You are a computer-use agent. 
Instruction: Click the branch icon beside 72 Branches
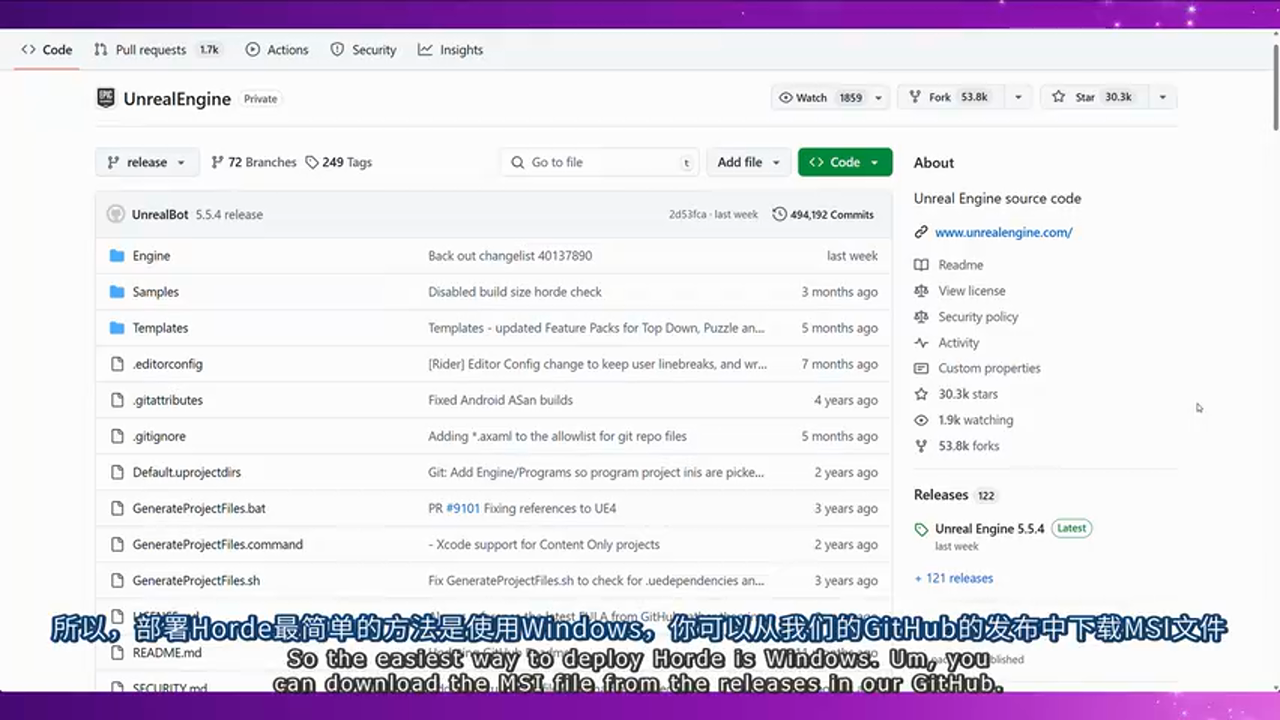(217, 162)
